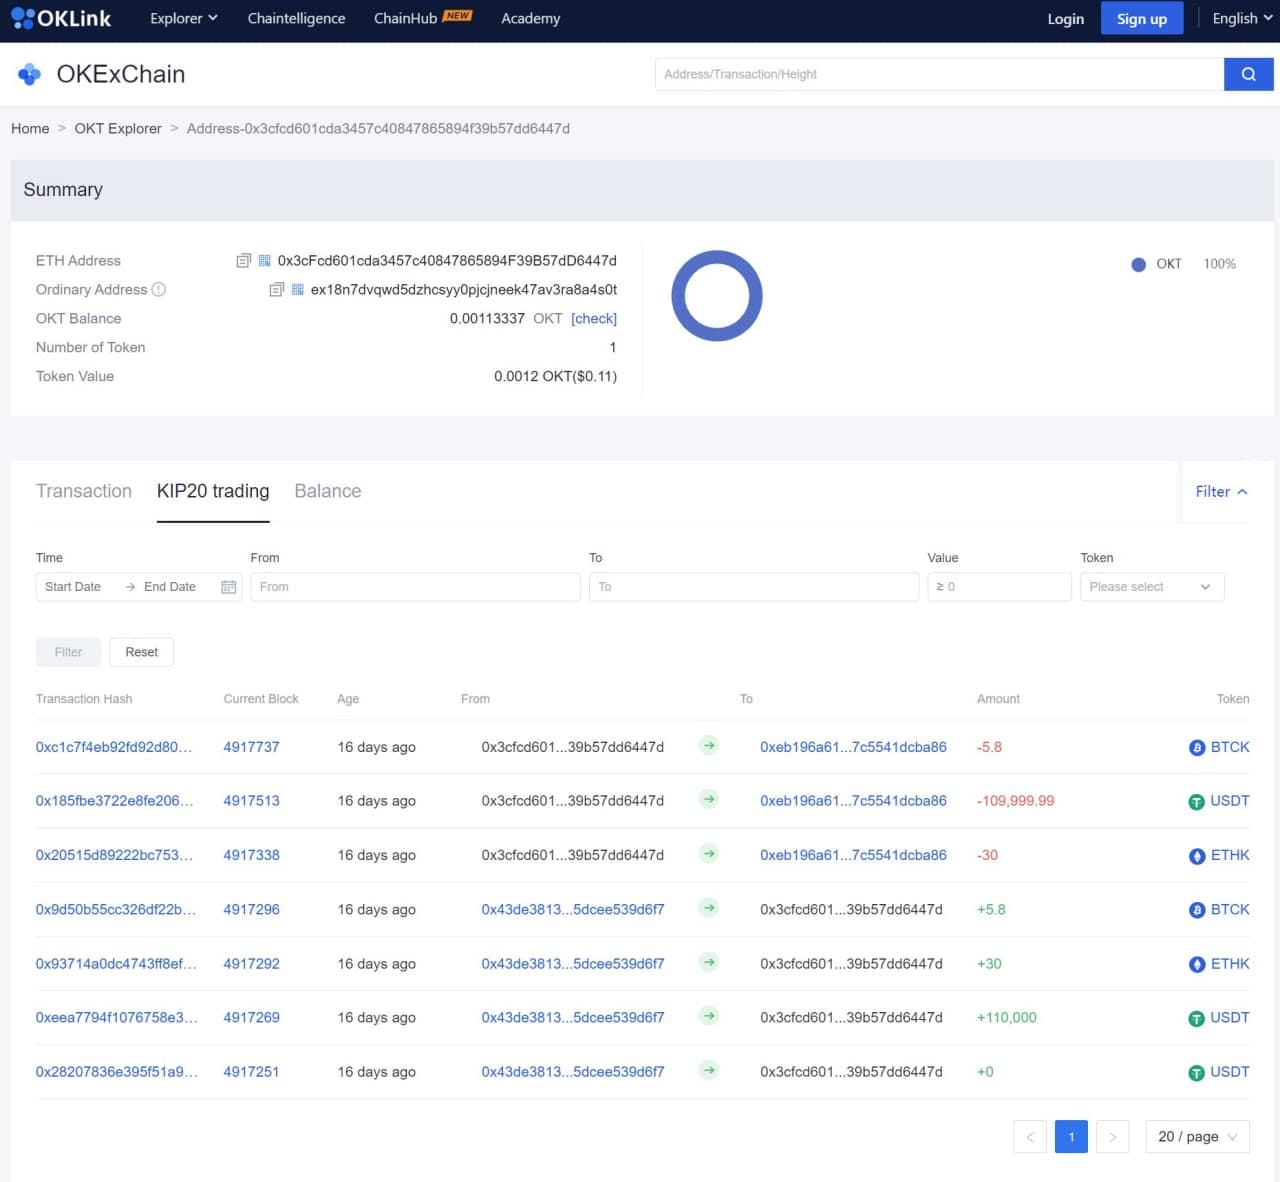This screenshot has width=1280, height=1182.
Task: Click the Value ≥ 0 filter field
Action: click(x=999, y=587)
